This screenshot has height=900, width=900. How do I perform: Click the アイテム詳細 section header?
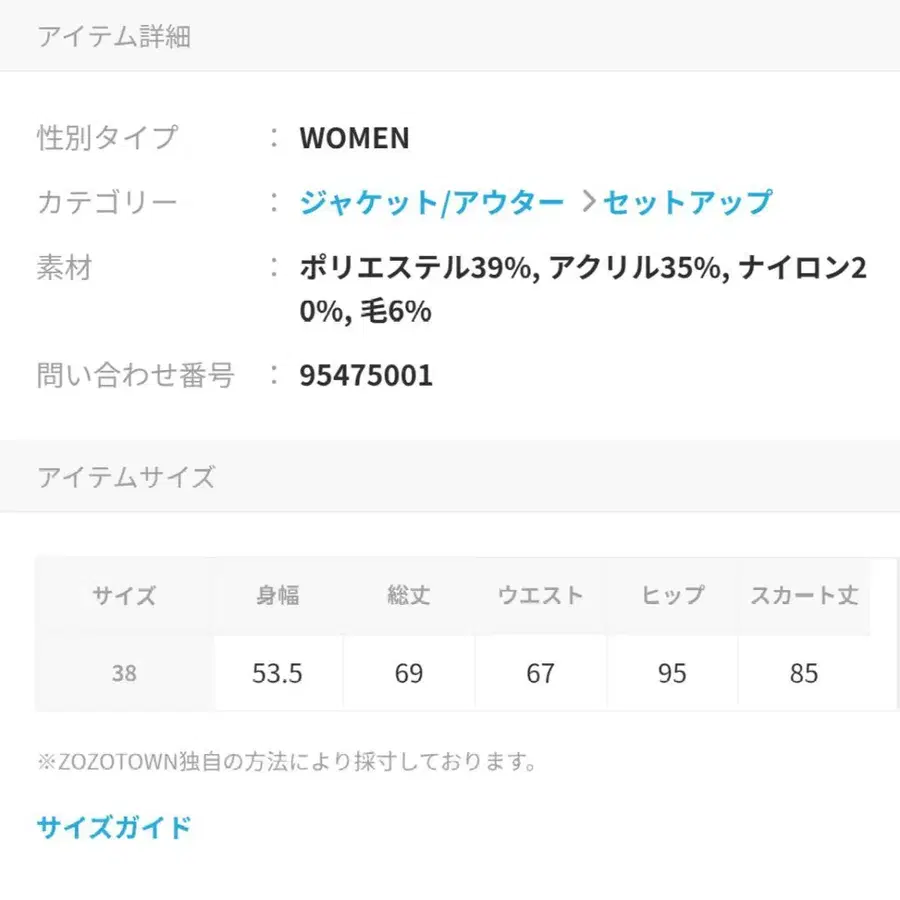click(x=117, y=36)
